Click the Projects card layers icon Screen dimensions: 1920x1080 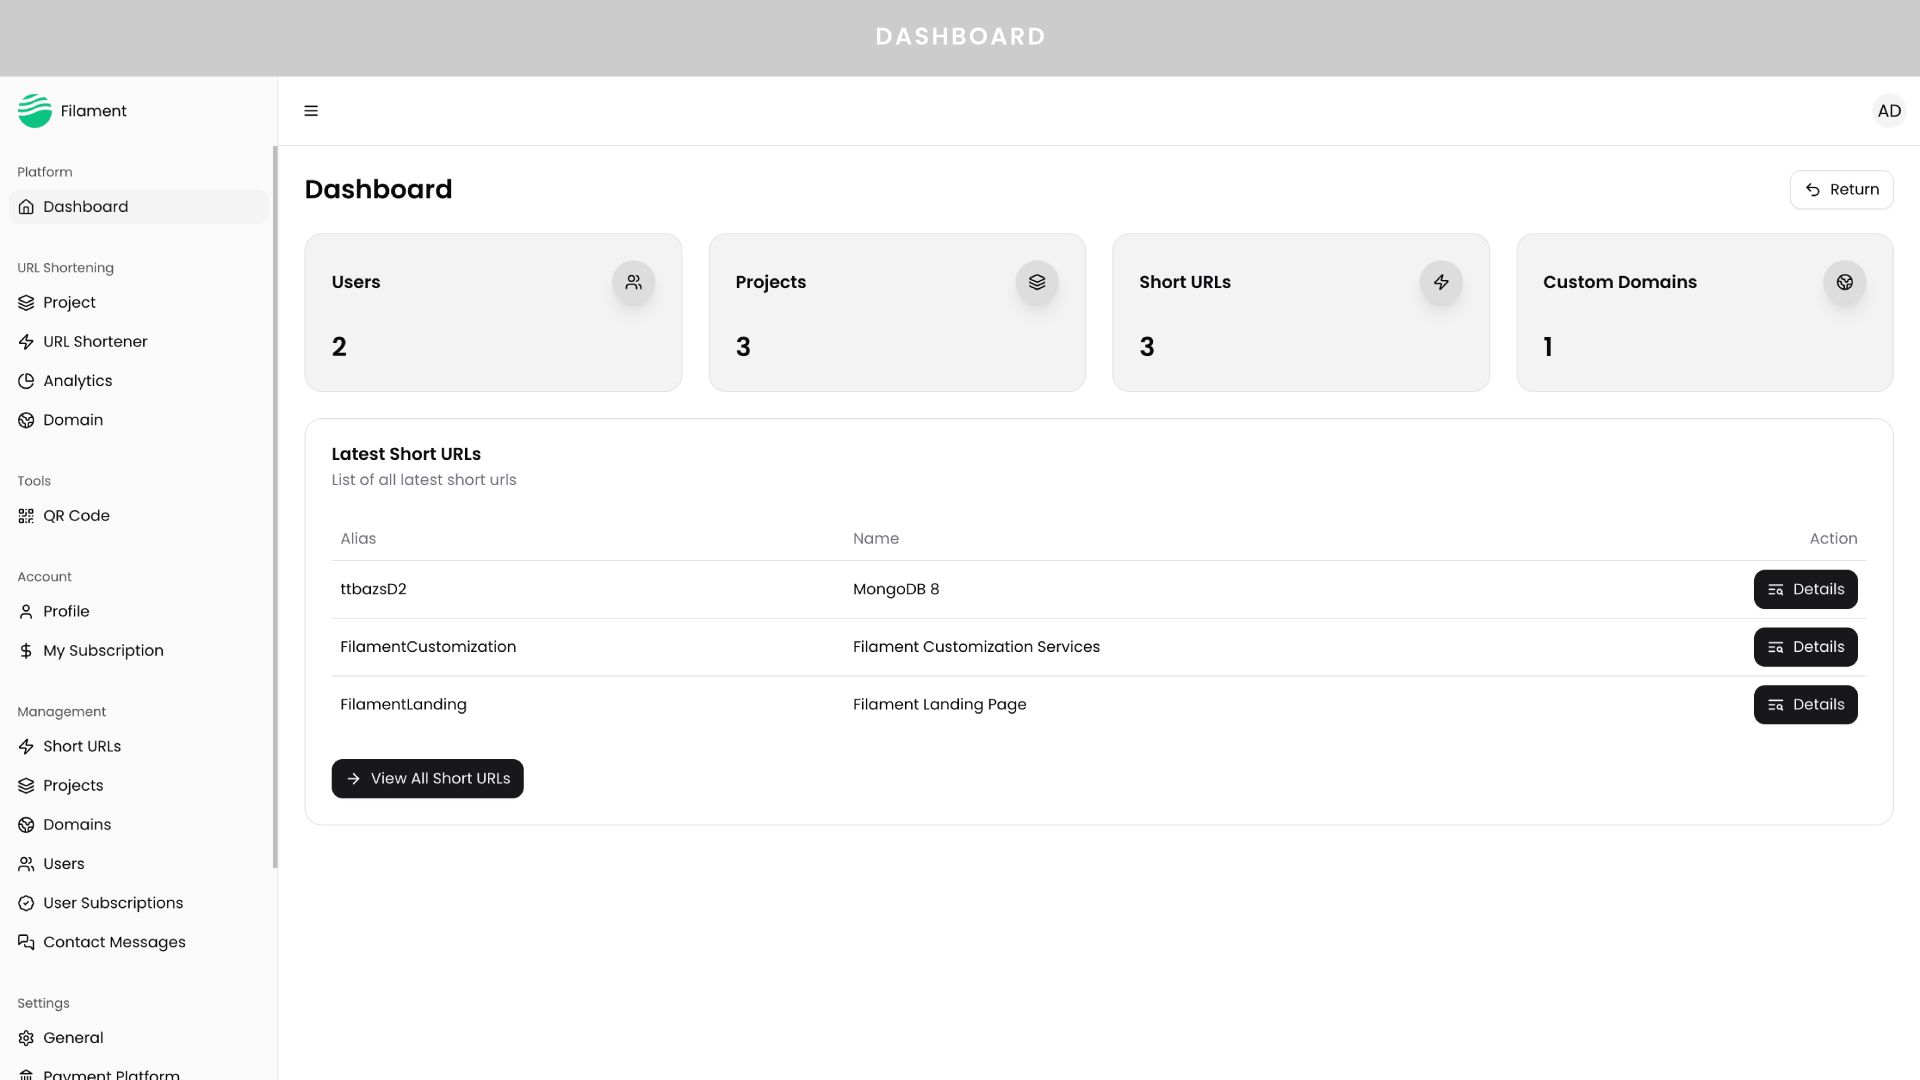tap(1036, 282)
